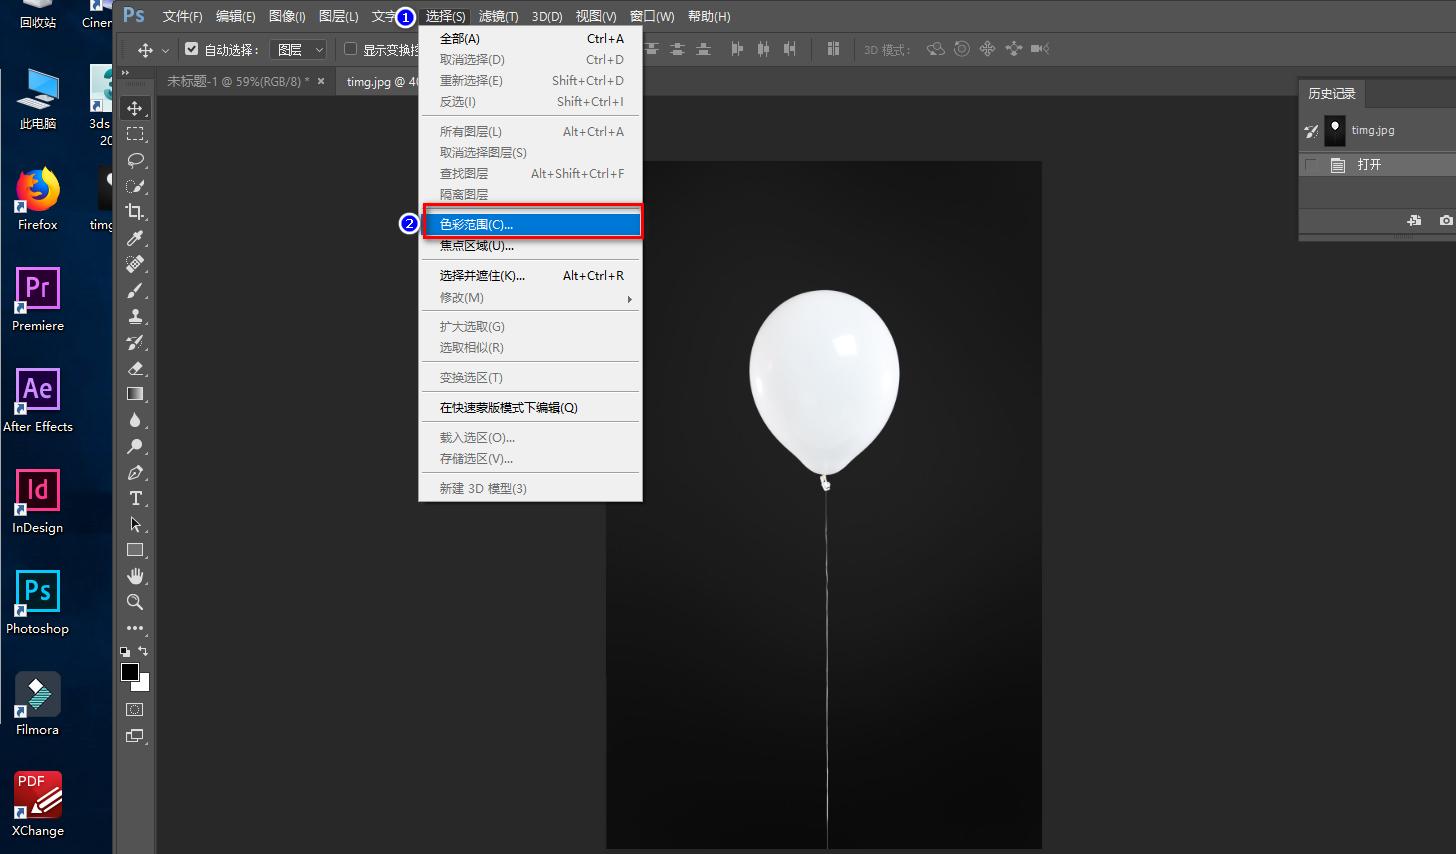Toggle history brush source box beside 打开

(x=1311, y=165)
